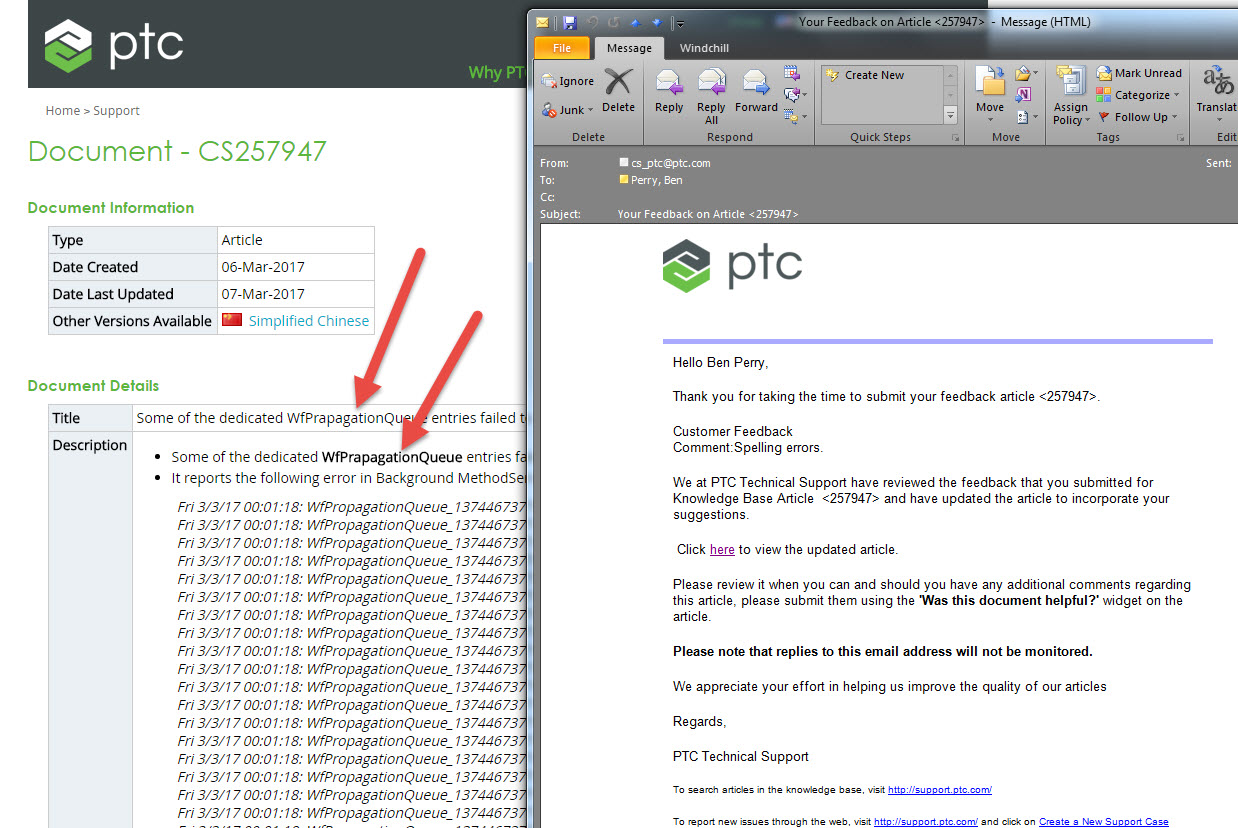The height and width of the screenshot is (828, 1238).
Task: Select the Message ribbon tab
Action: point(629,48)
